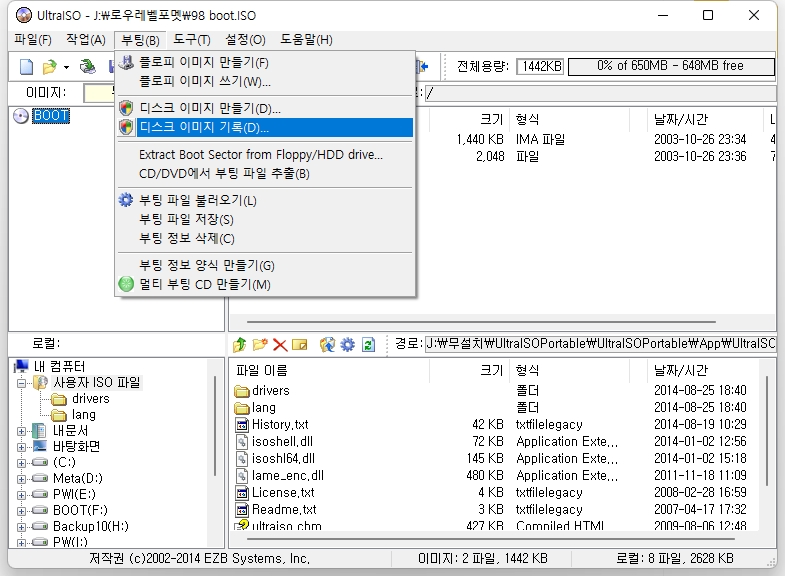This screenshot has height=576, width=785.
Task: Click the isoshell.dll file icon
Action: [242, 442]
